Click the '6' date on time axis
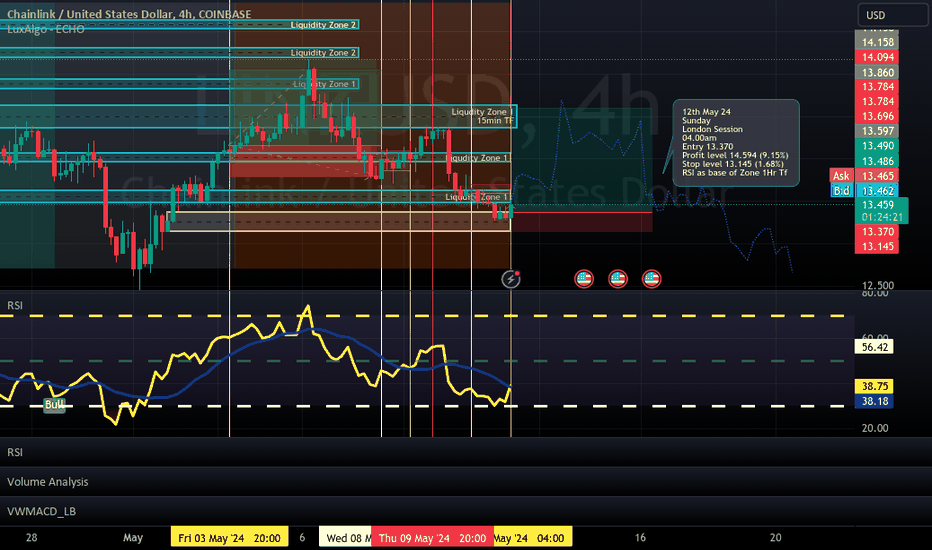This screenshot has width=932, height=550. tap(302, 538)
